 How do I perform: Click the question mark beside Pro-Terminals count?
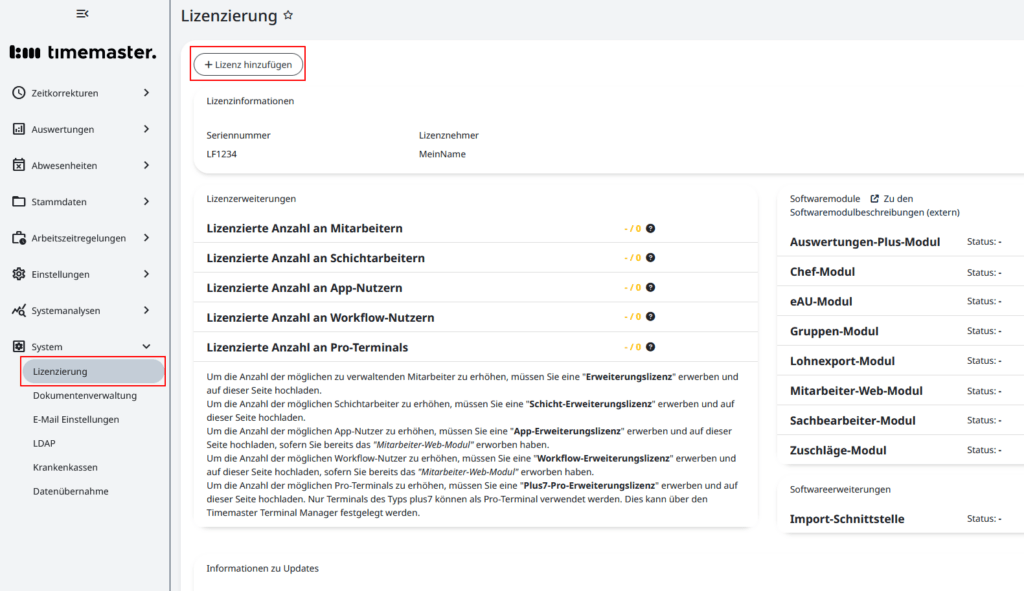pos(651,347)
